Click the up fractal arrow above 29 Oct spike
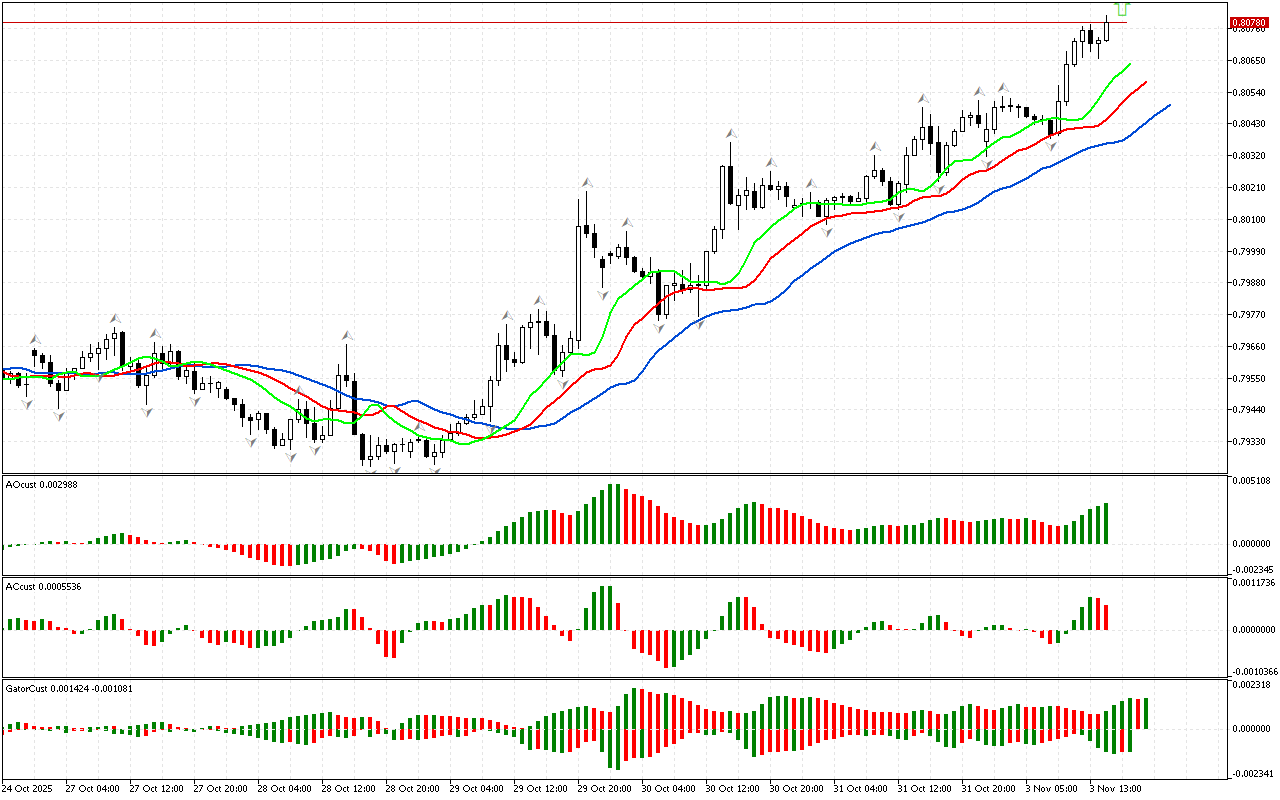 click(587, 183)
